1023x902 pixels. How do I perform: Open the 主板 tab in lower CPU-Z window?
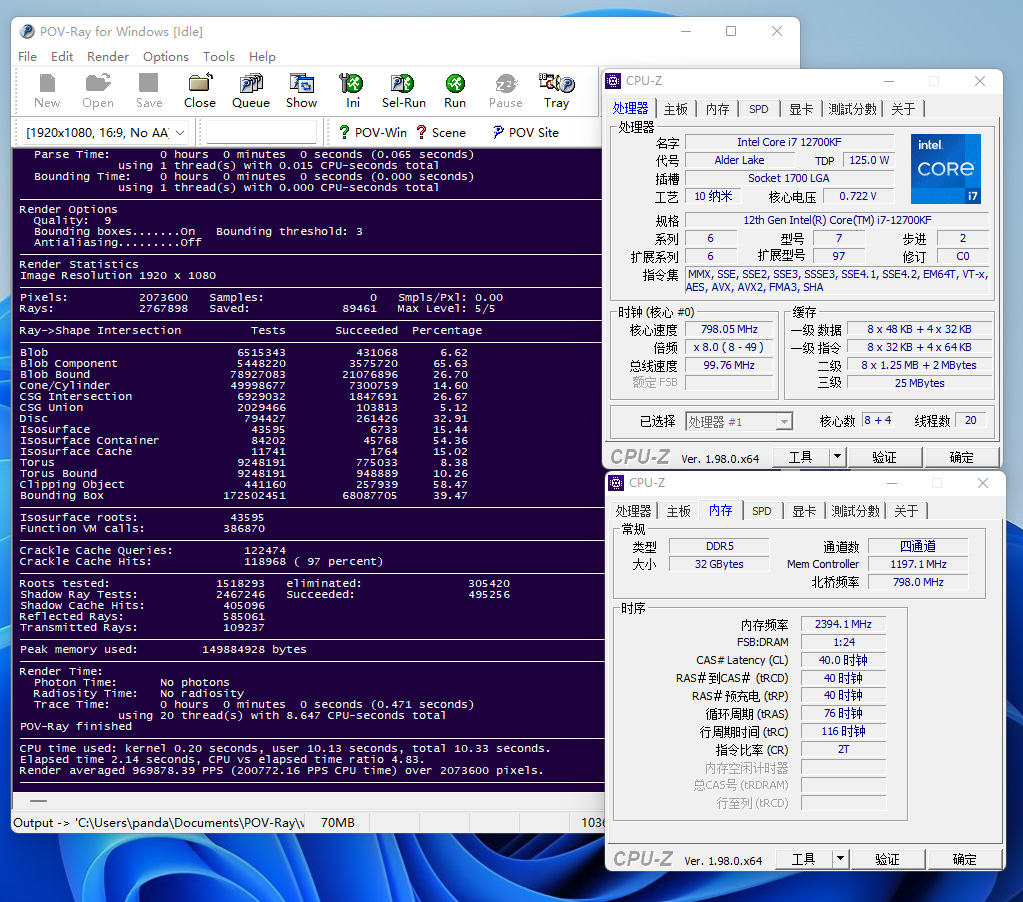[x=678, y=511]
